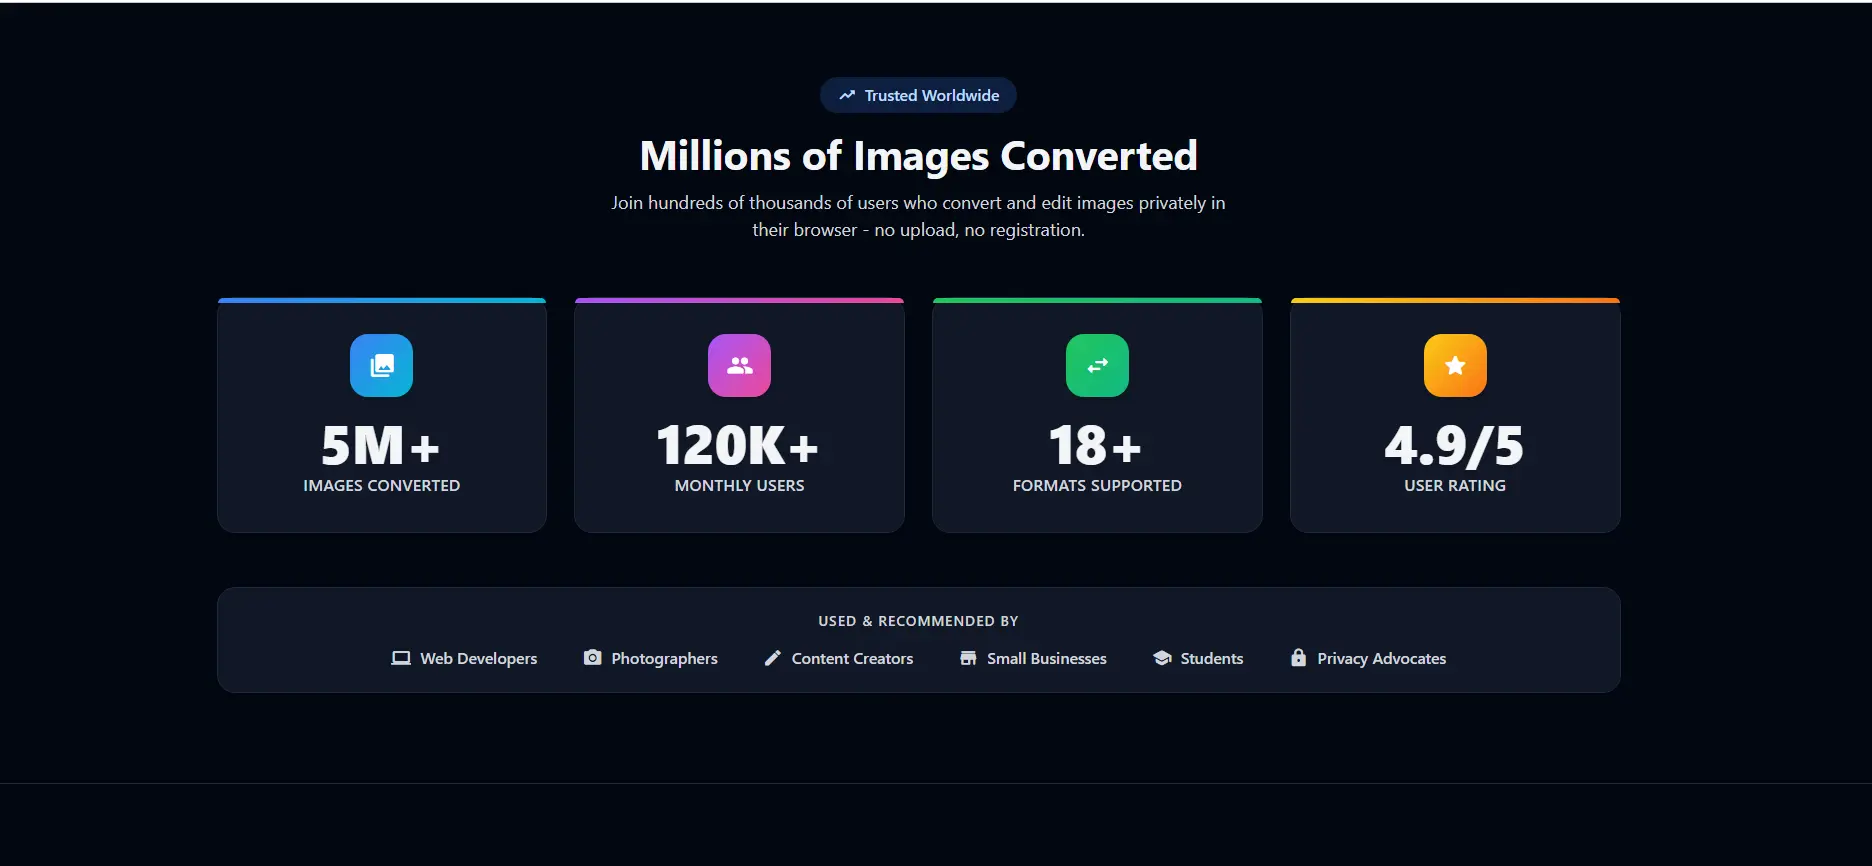Click the subtitle line starting with Join hundreds of thousands
The height and width of the screenshot is (866, 1872).
[x=918, y=203]
